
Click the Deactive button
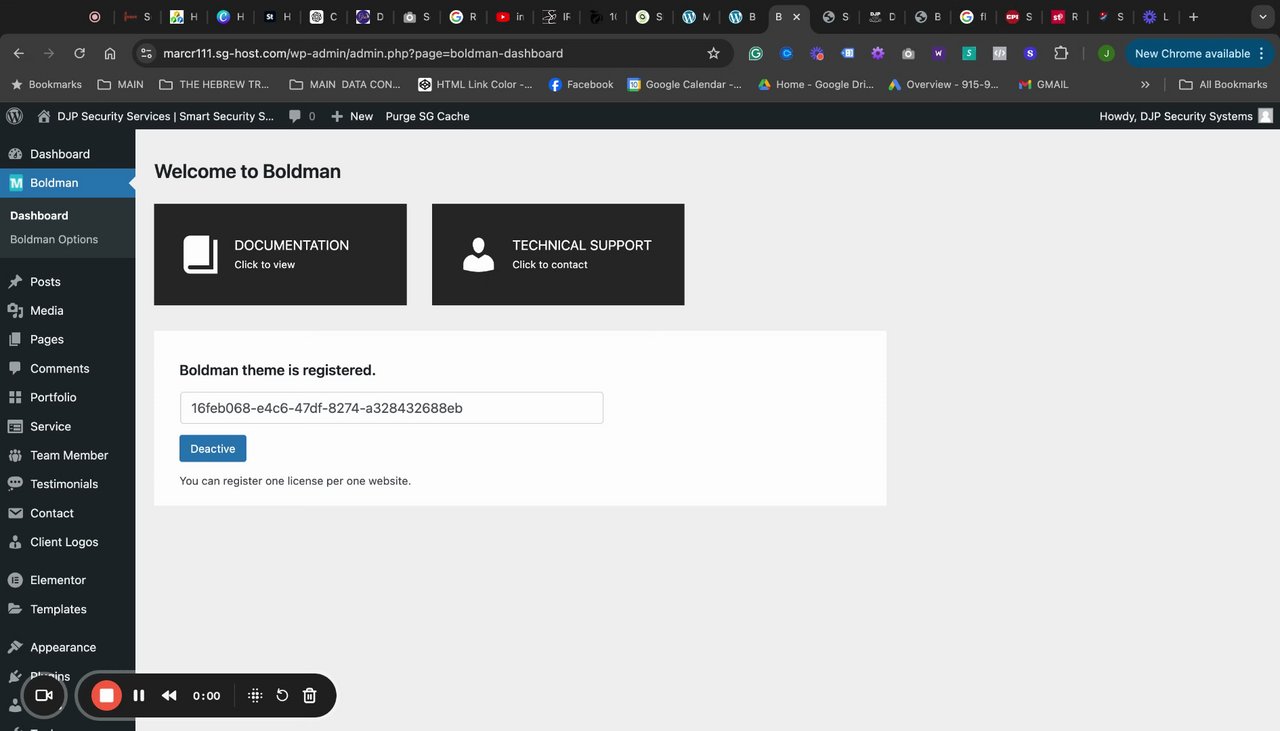213,448
